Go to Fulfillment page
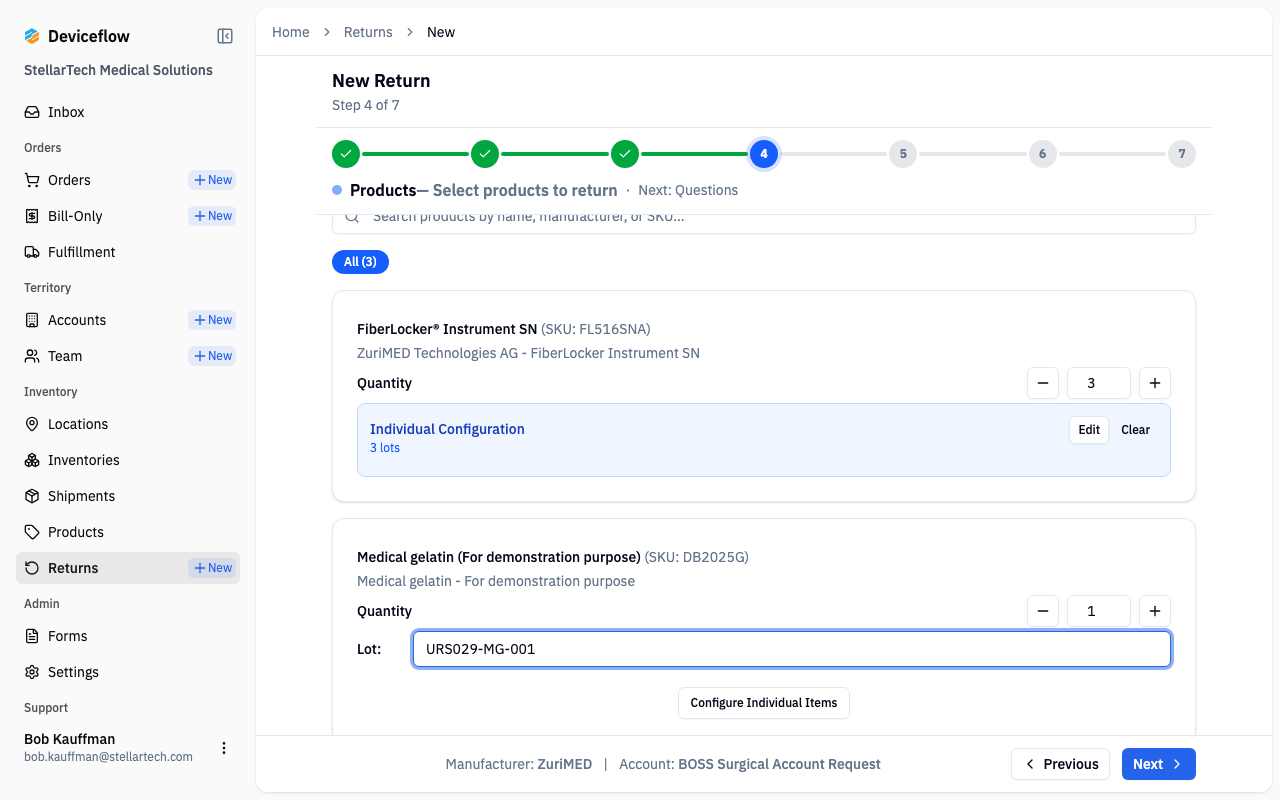The height and width of the screenshot is (800, 1280). click(x=128, y=252)
